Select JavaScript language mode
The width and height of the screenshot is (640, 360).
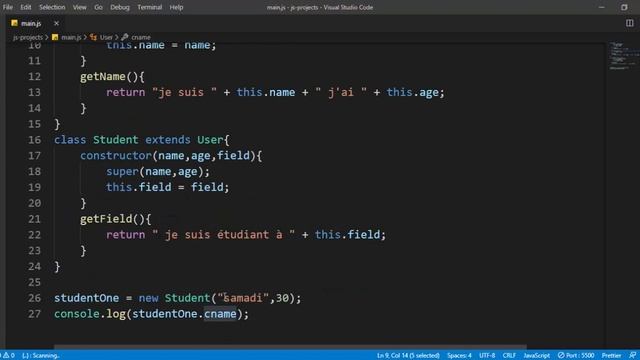tap(536, 355)
